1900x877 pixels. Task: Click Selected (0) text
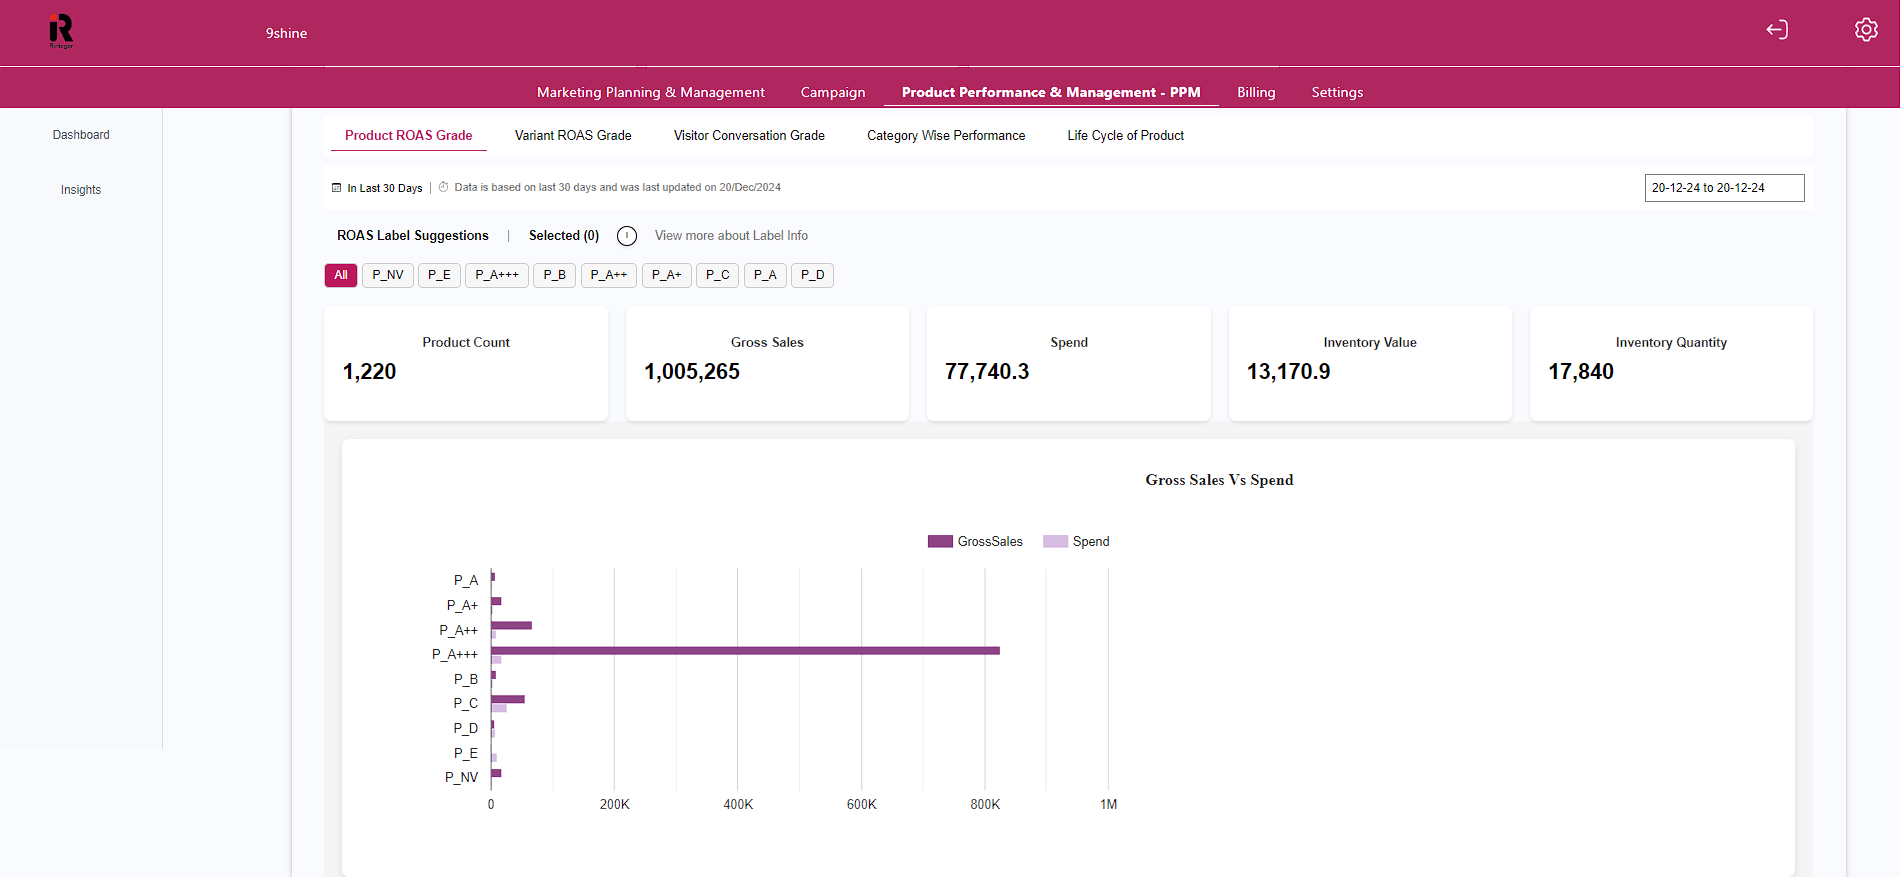pos(564,236)
